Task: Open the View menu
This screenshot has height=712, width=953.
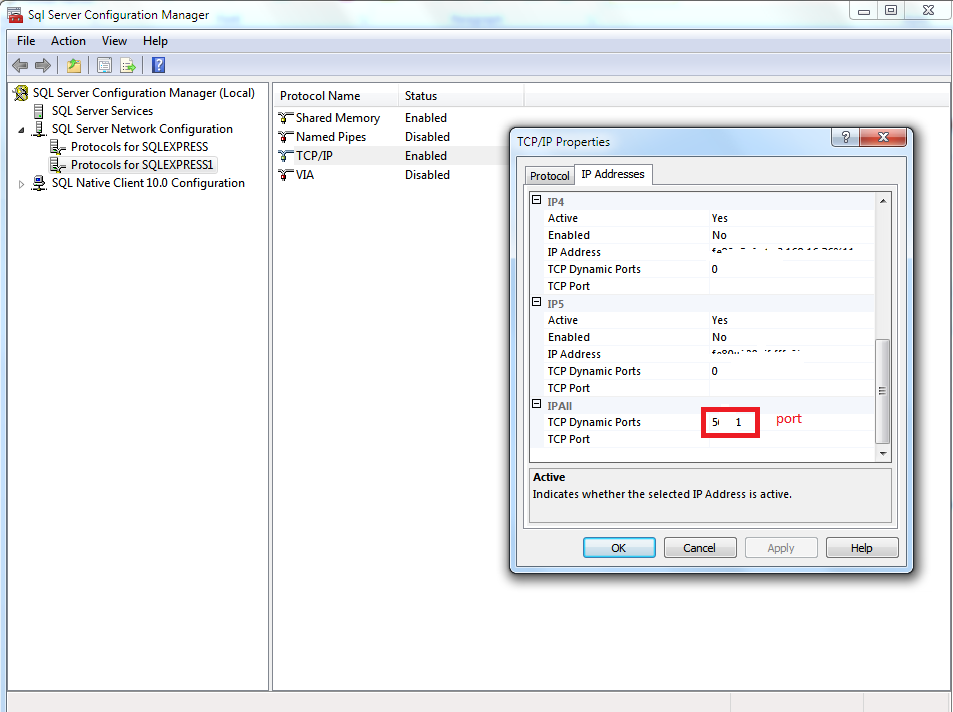Action: point(113,41)
